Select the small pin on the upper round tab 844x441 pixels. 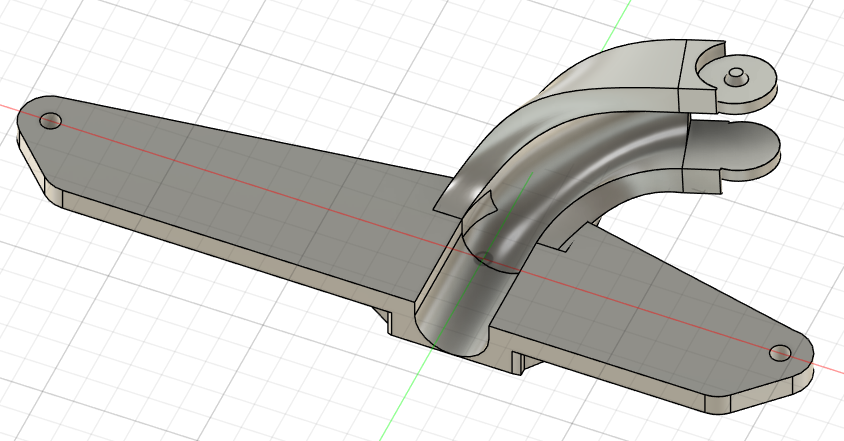coord(735,76)
